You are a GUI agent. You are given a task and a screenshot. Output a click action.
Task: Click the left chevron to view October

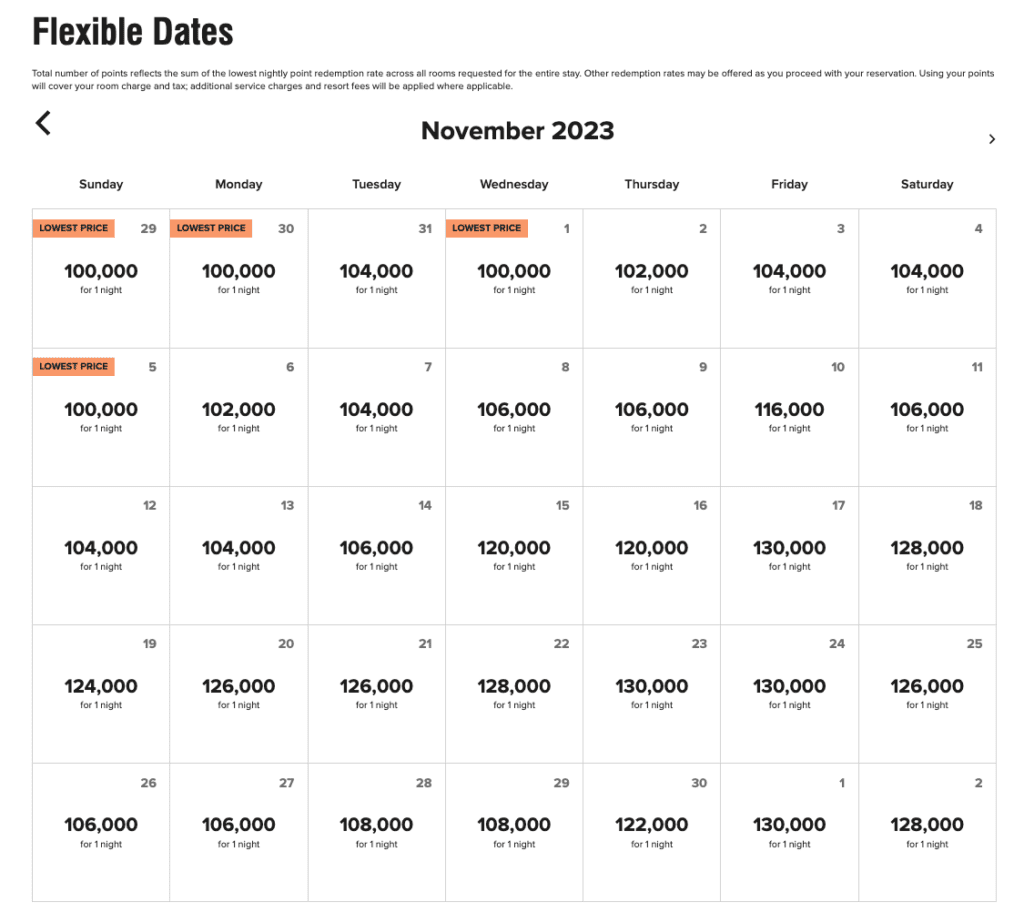(x=43, y=122)
